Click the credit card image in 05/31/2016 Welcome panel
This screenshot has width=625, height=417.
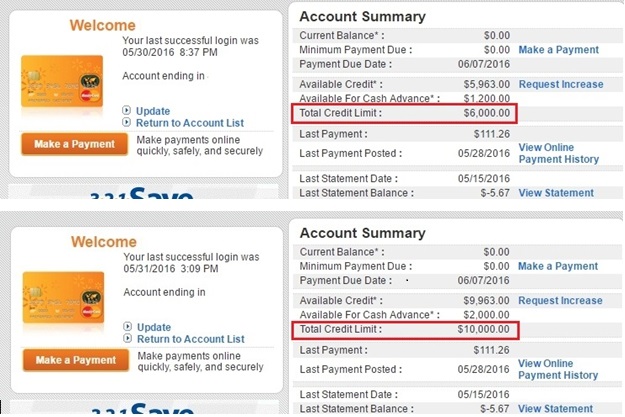pyautogui.click(x=62, y=299)
